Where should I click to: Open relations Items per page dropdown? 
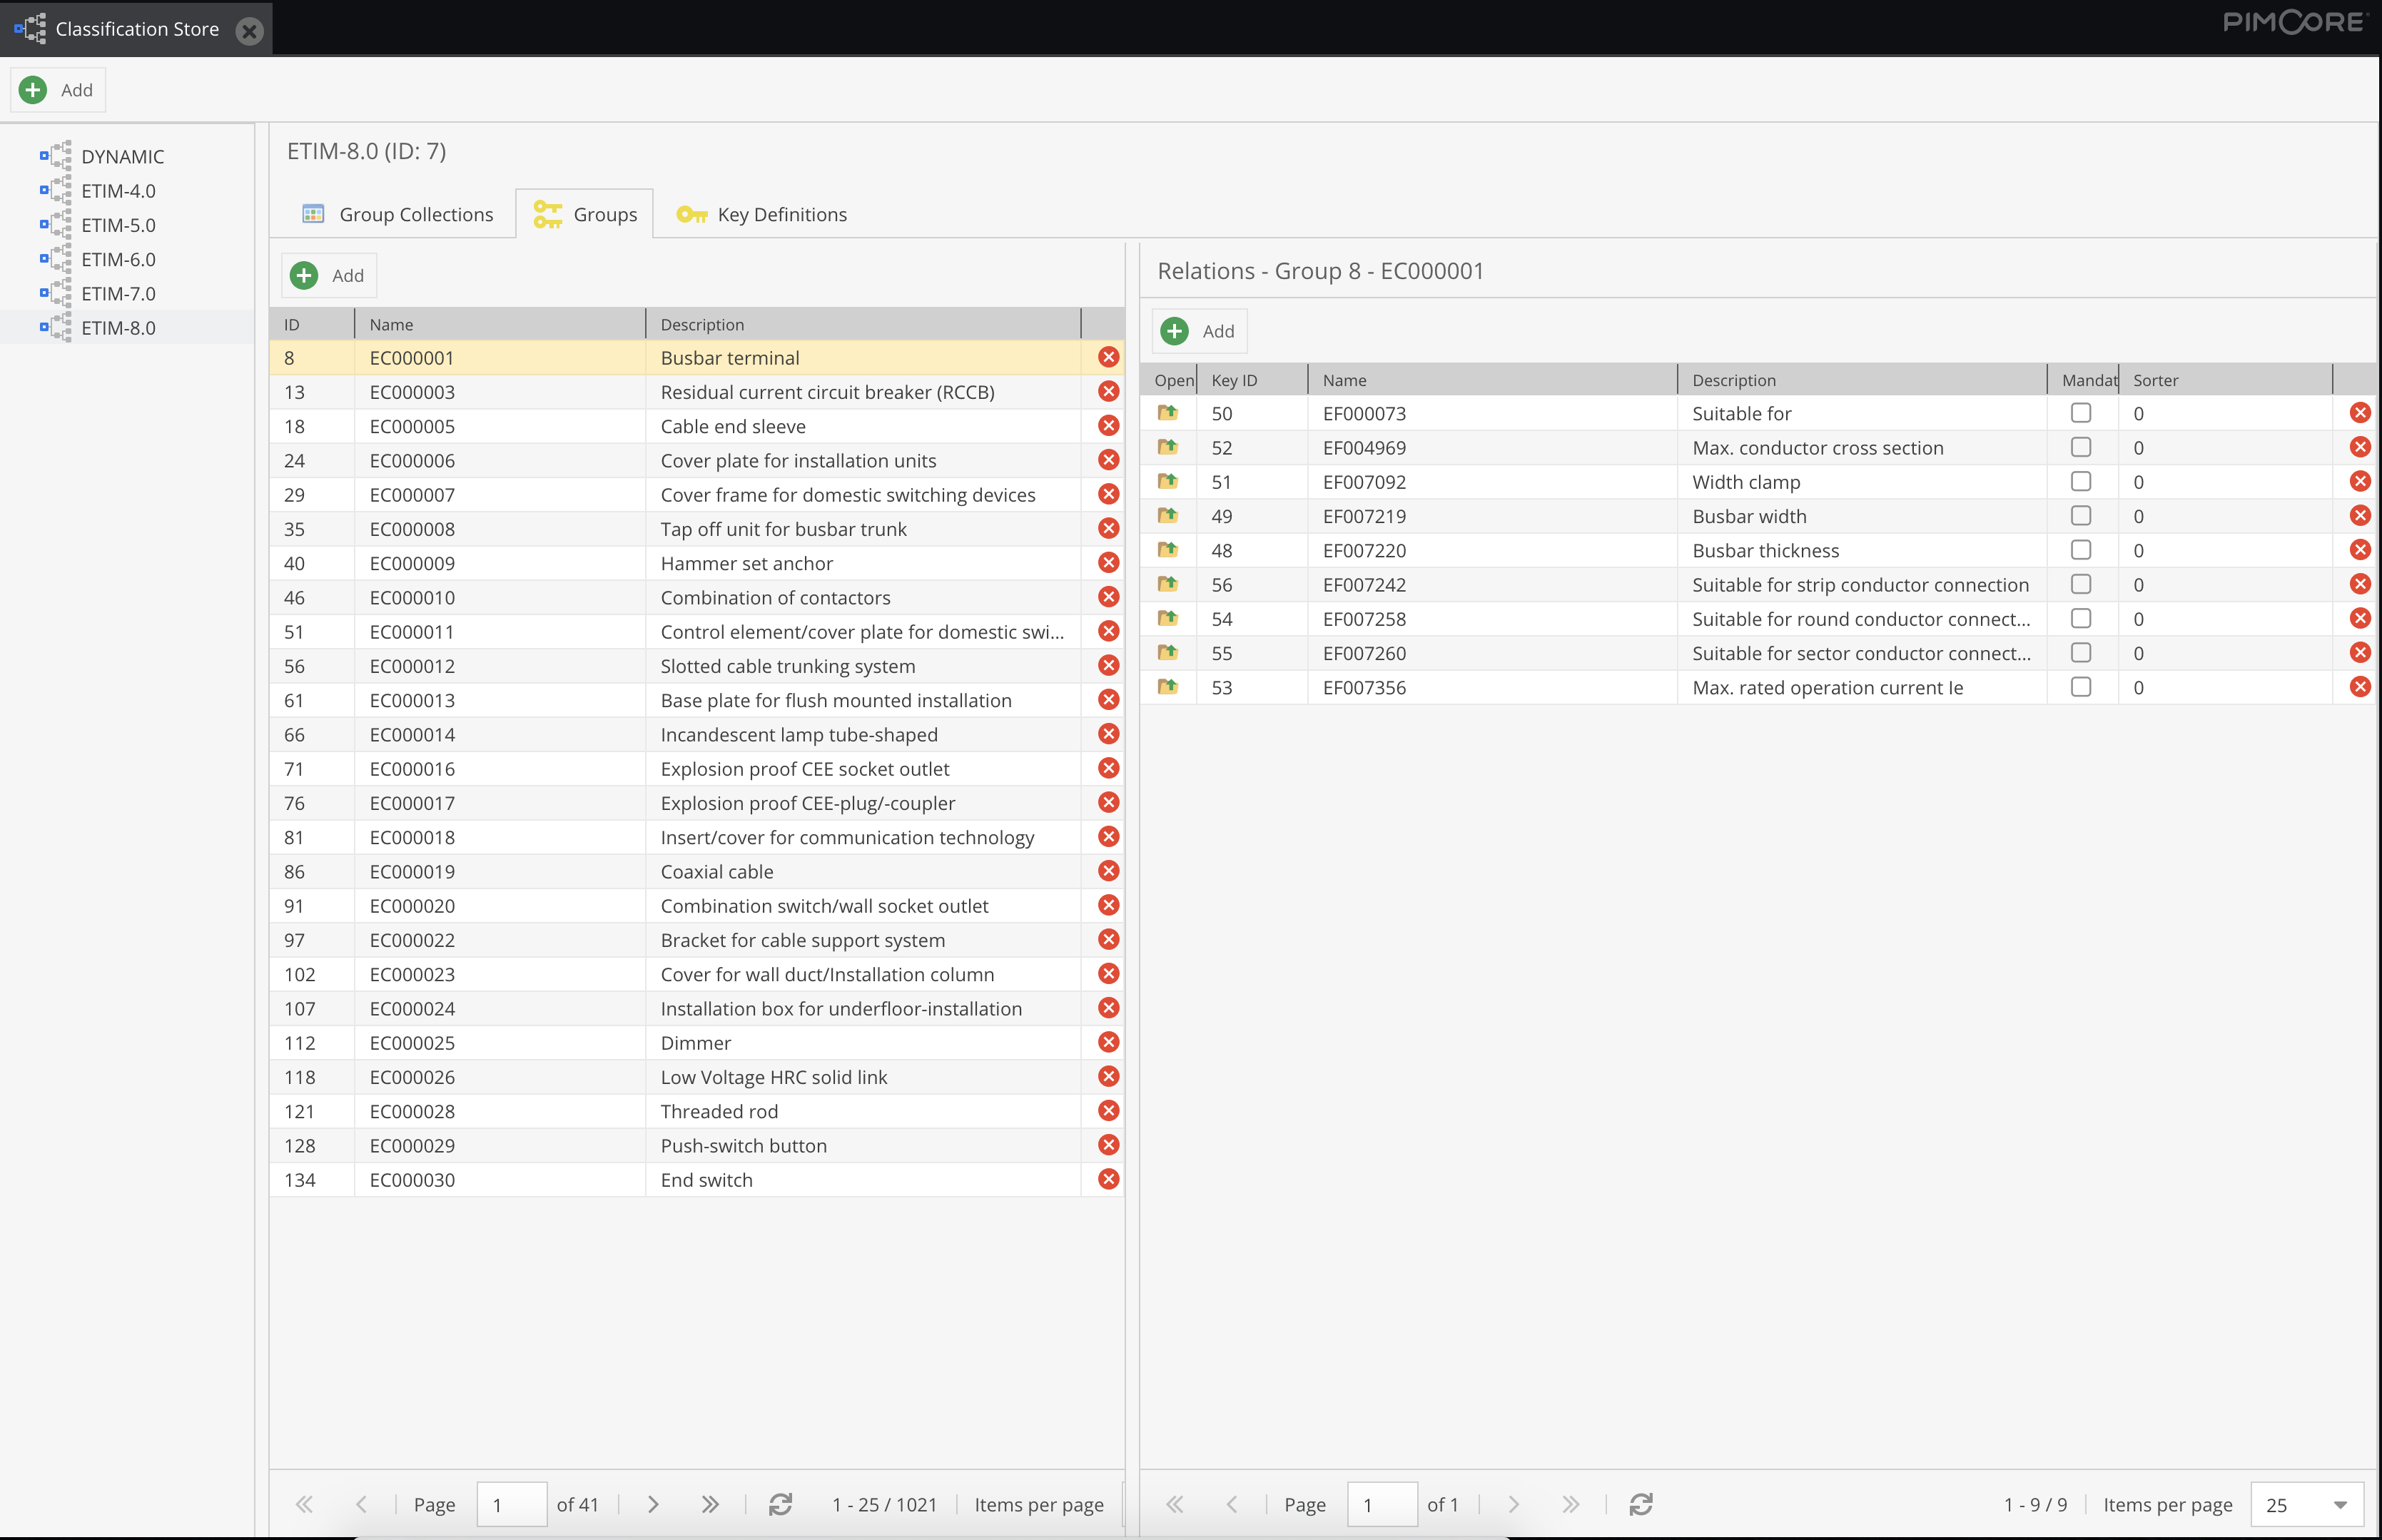[2340, 1504]
